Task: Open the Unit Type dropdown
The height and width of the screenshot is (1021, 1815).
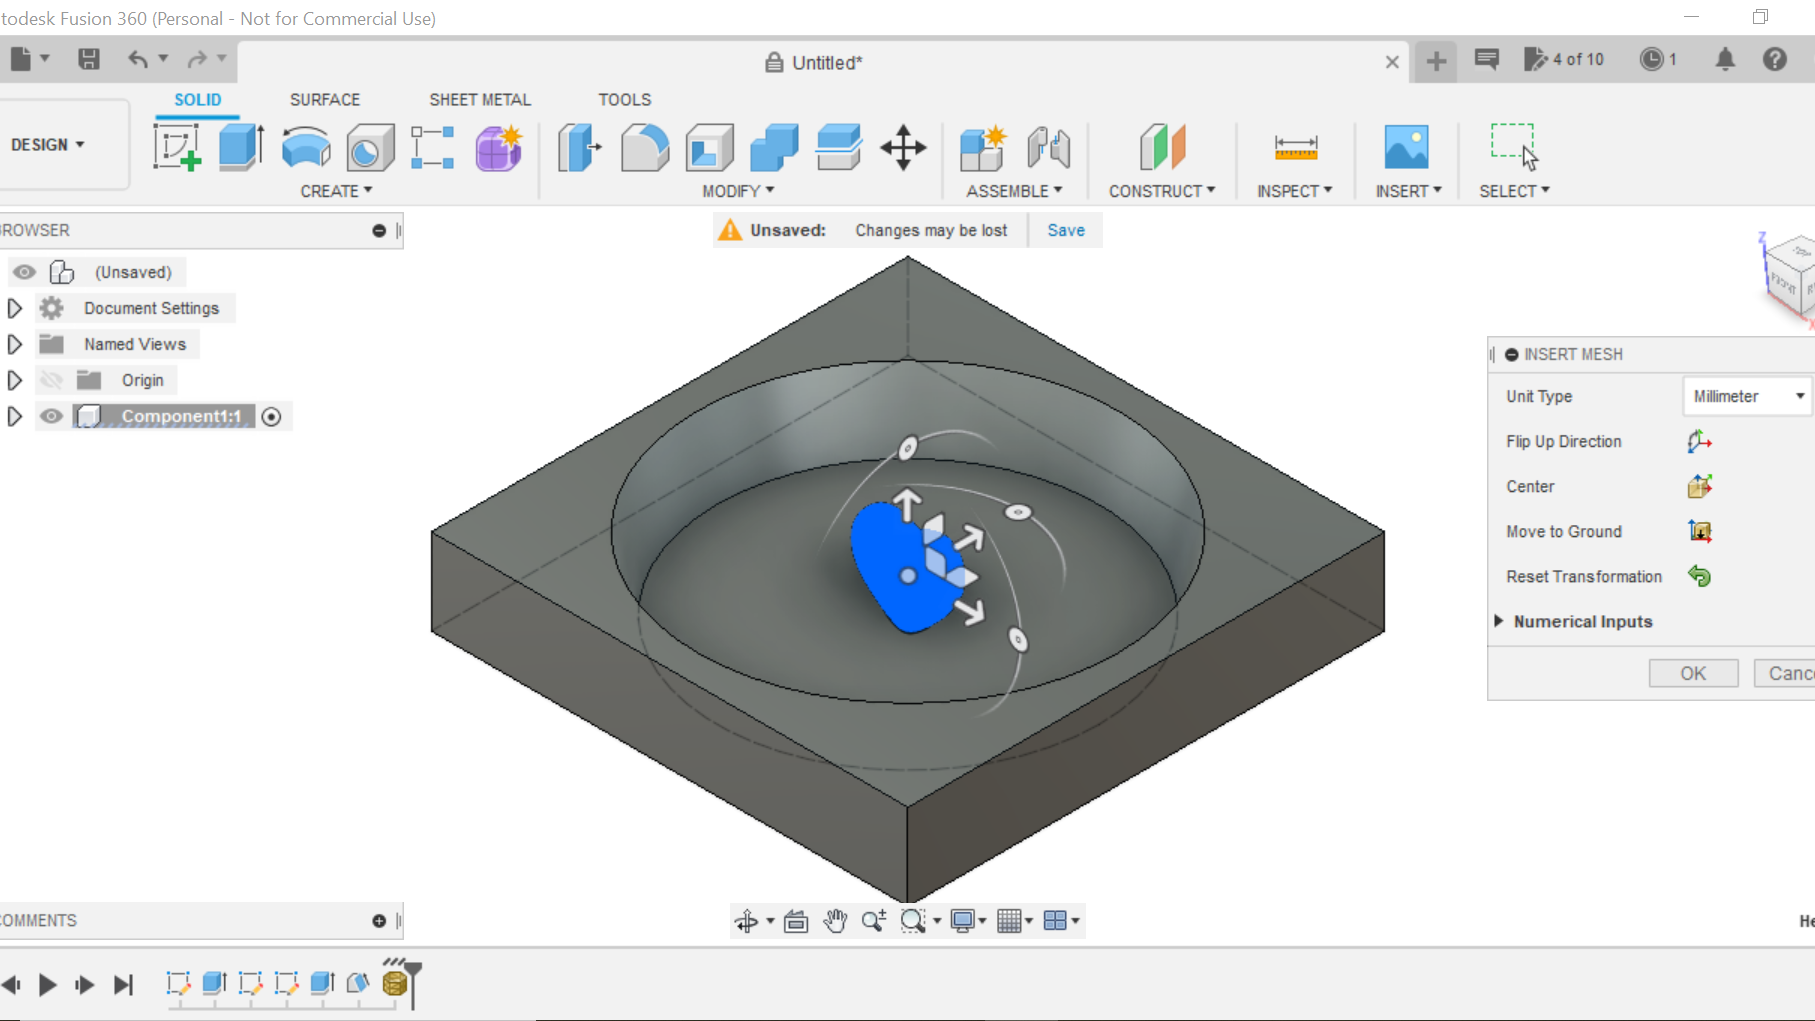Action: (1746, 396)
